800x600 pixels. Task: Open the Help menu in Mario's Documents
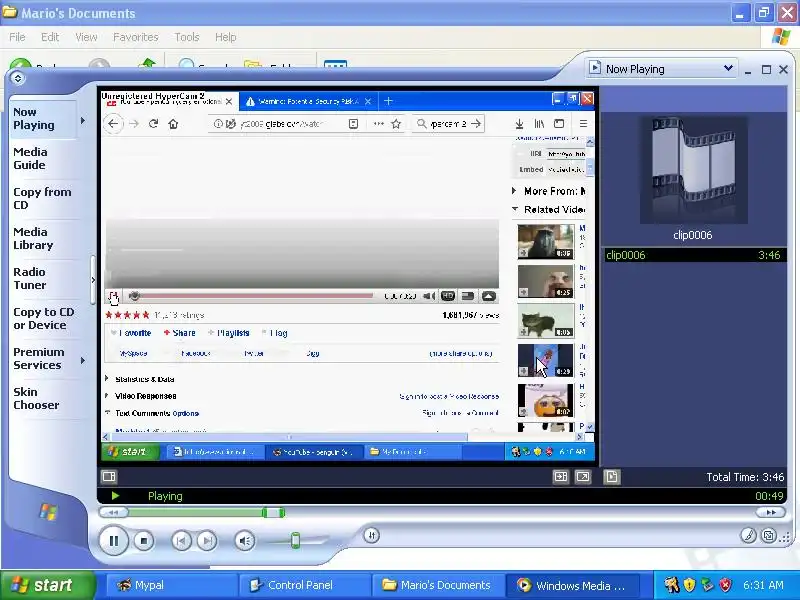click(226, 37)
